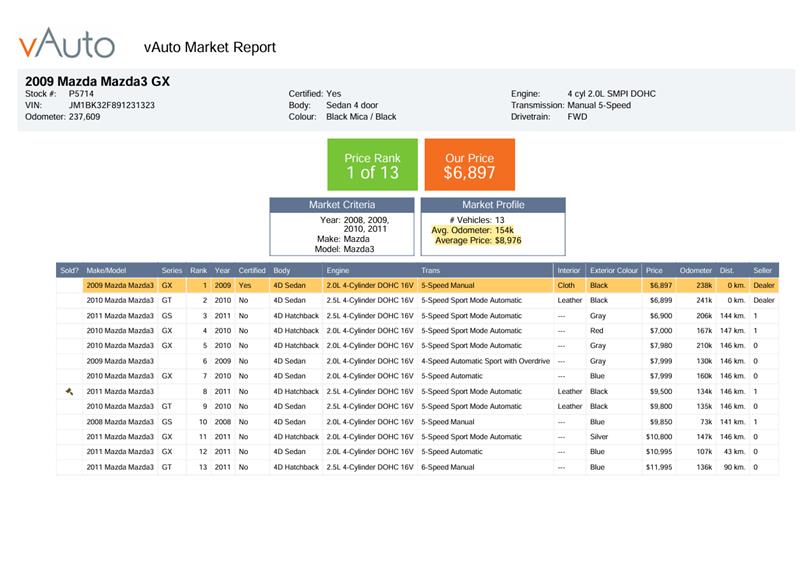This screenshot has width=800, height=575.
Task: Click the $9,500 price cell
Action: coord(661,391)
